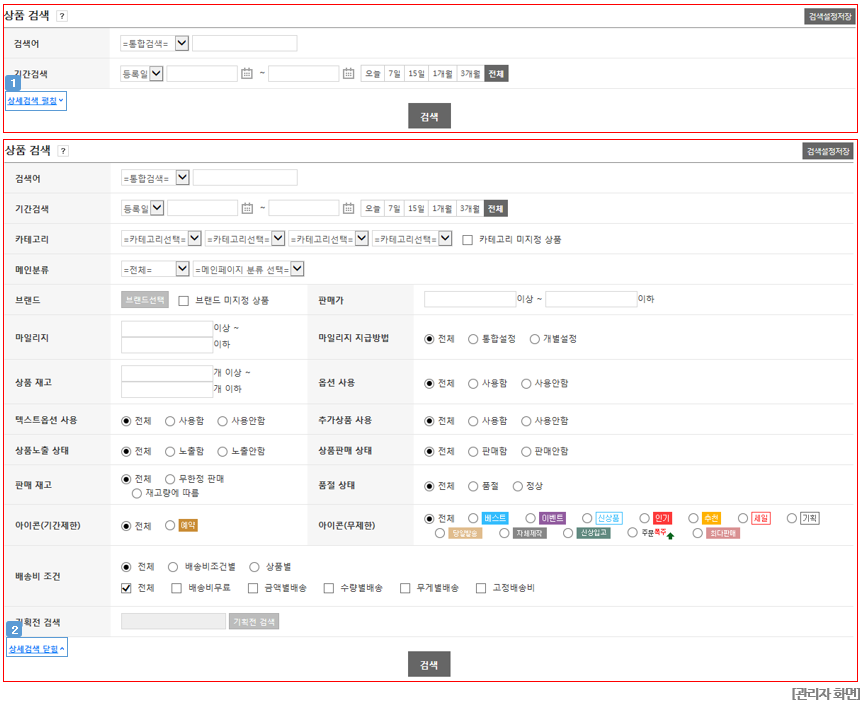This screenshot has width=860, height=704.
Task: Click the ? help icon in lower panel
Action: click(x=63, y=151)
